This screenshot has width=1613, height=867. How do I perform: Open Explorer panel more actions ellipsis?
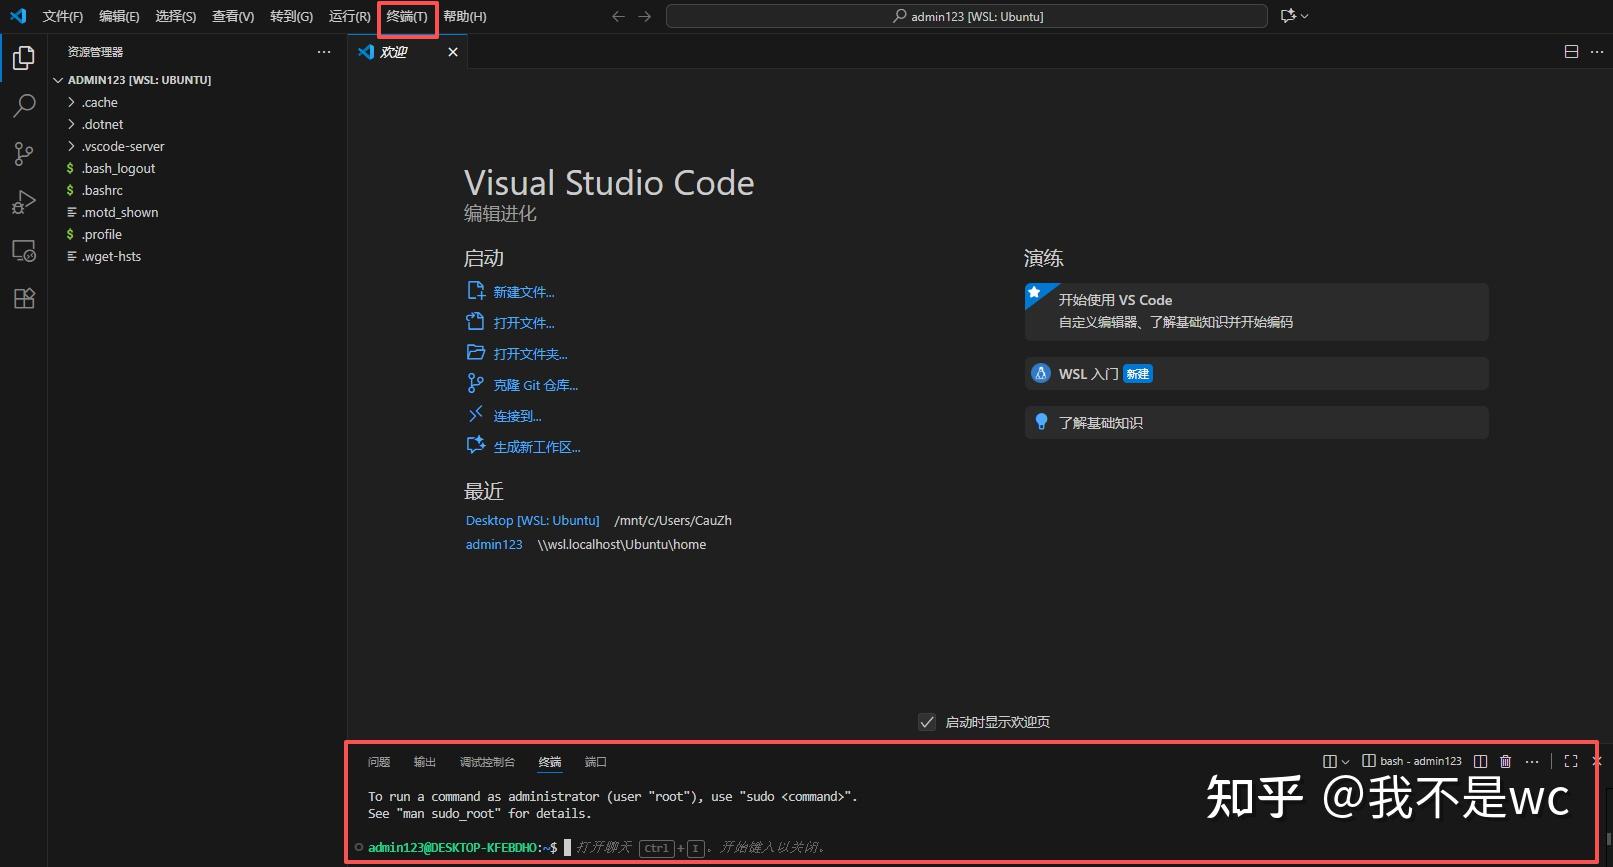tap(324, 52)
